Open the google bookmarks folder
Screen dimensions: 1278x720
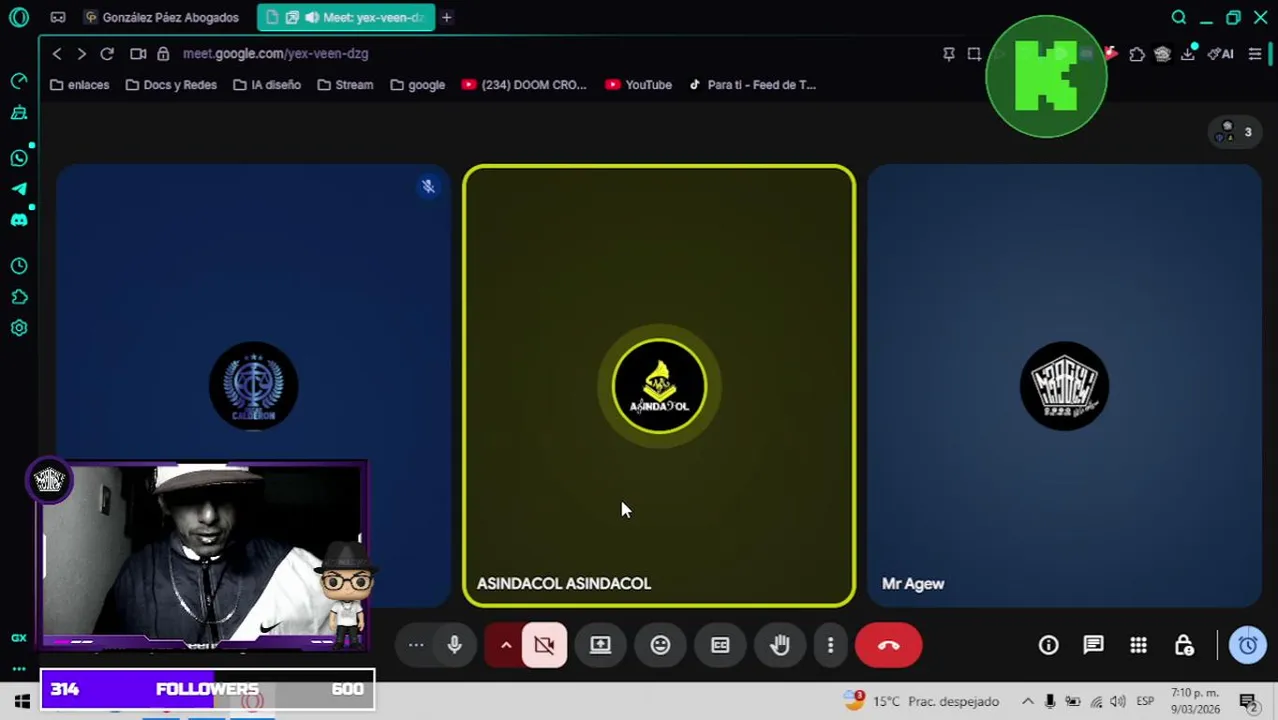pos(417,85)
